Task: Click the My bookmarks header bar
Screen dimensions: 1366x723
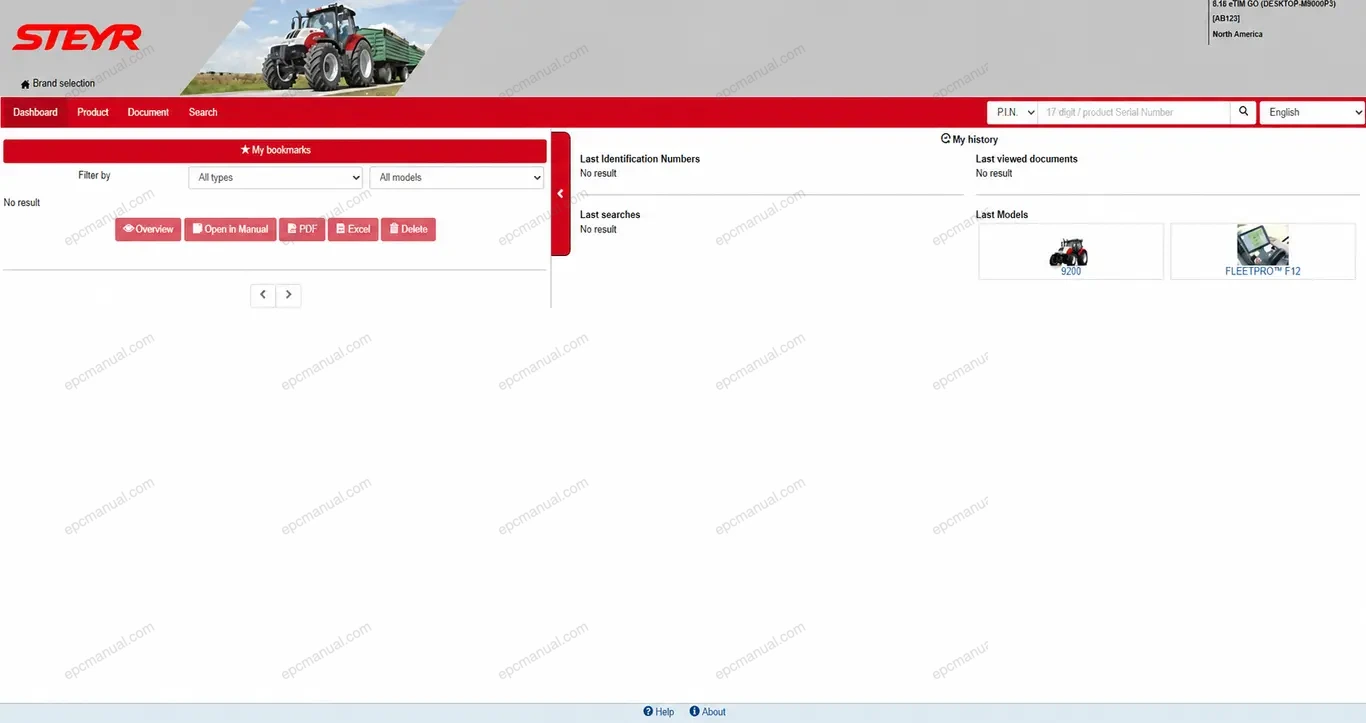Action: [275, 150]
